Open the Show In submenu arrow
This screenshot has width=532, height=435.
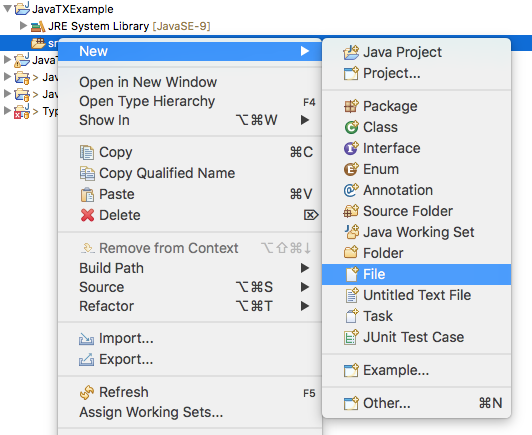click(x=305, y=120)
